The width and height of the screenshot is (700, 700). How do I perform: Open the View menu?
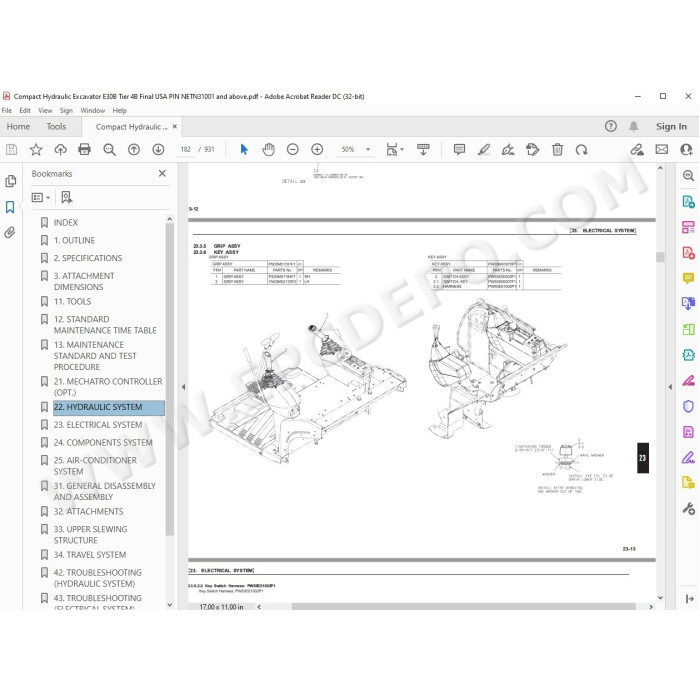tap(45, 110)
